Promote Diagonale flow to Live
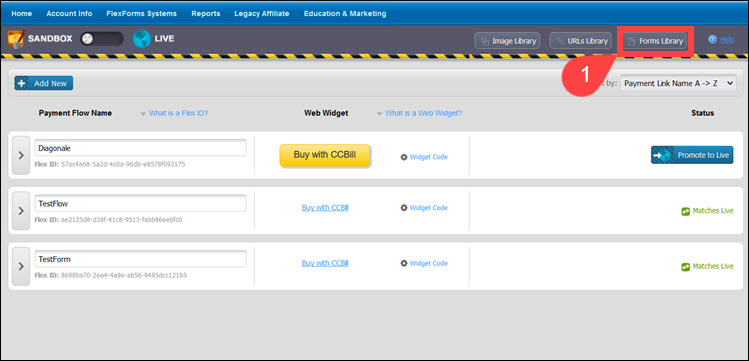 coord(692,155)
